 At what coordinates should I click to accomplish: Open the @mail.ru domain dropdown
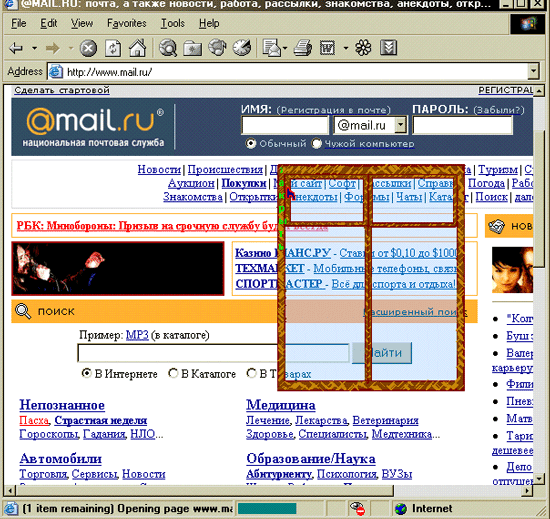click(x=401, y=125)
